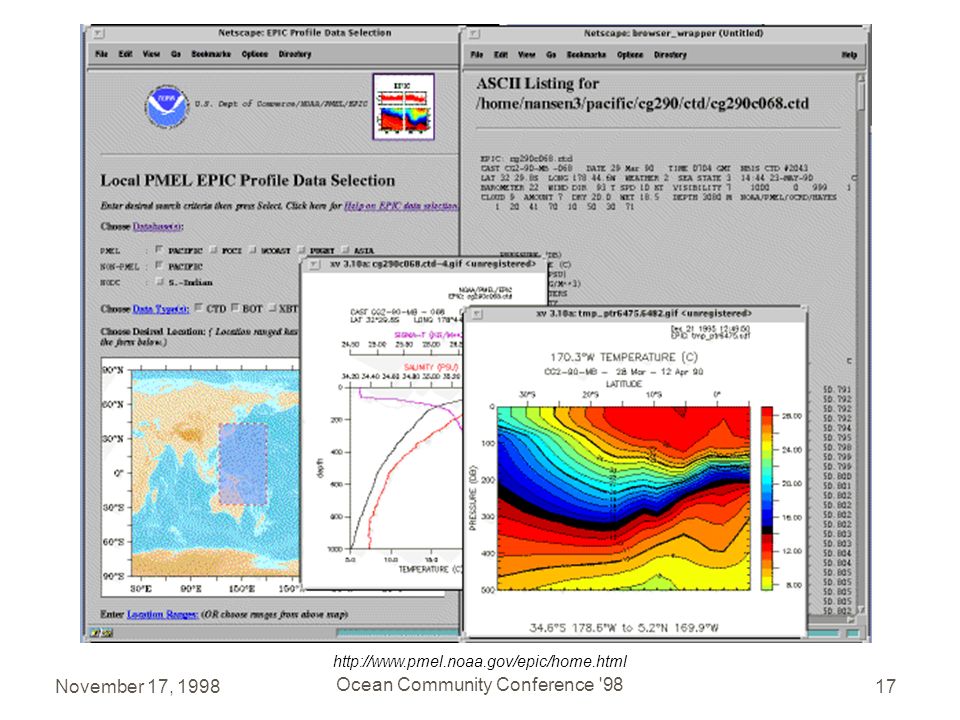Open window menu button of browser_wrapper window

(473, 34)
